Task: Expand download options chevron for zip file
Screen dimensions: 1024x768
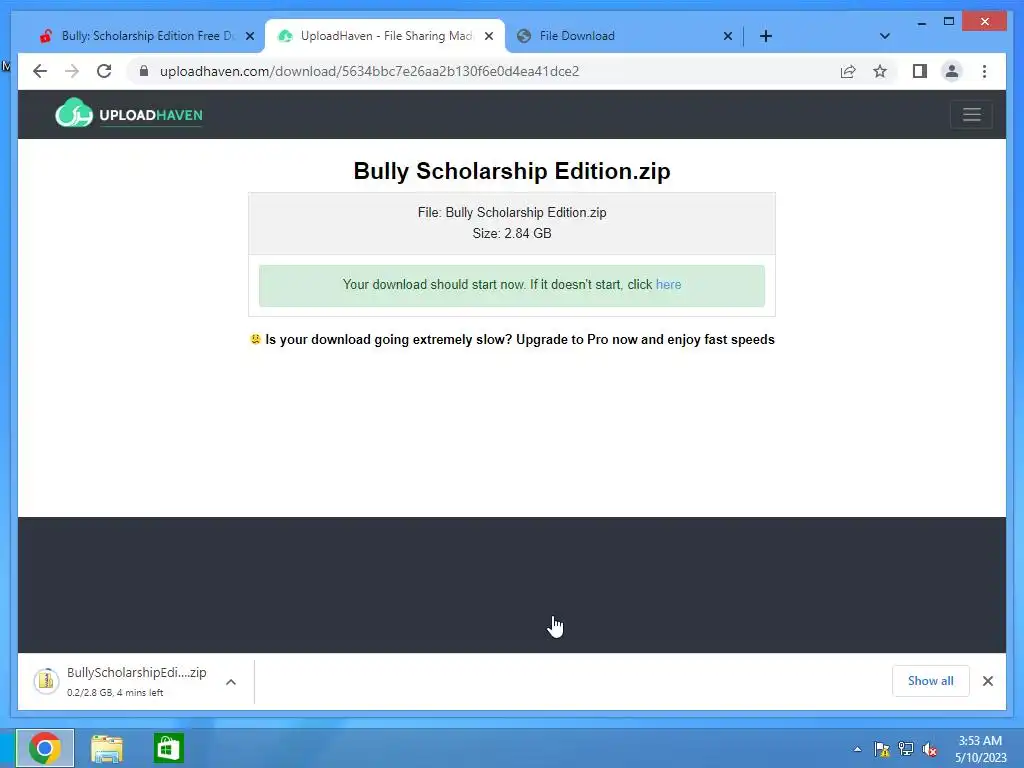Action: click(231, 682)
